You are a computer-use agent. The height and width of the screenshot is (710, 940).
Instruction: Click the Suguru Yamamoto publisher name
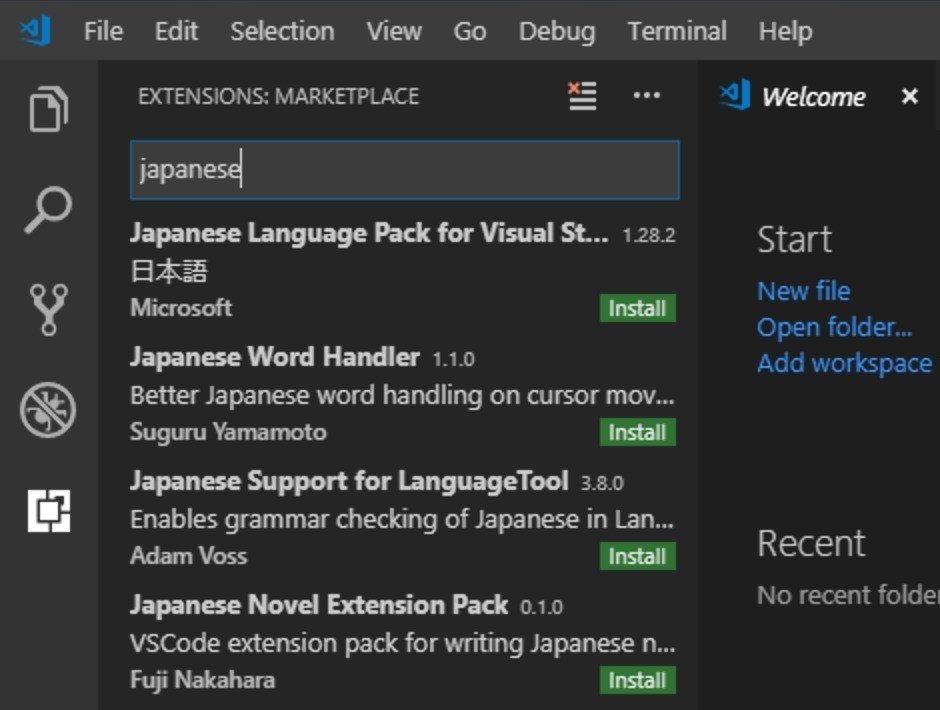[x=228, y=432]
